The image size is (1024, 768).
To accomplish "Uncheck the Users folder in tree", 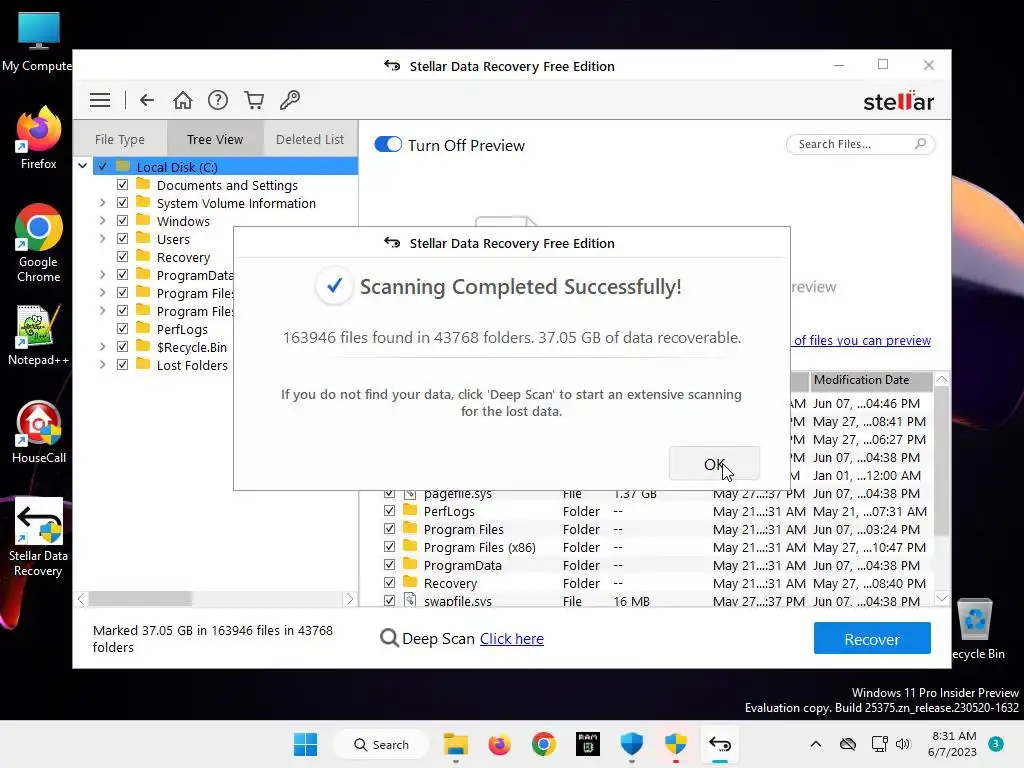I will pyautogui.click(x=122, y=239).
